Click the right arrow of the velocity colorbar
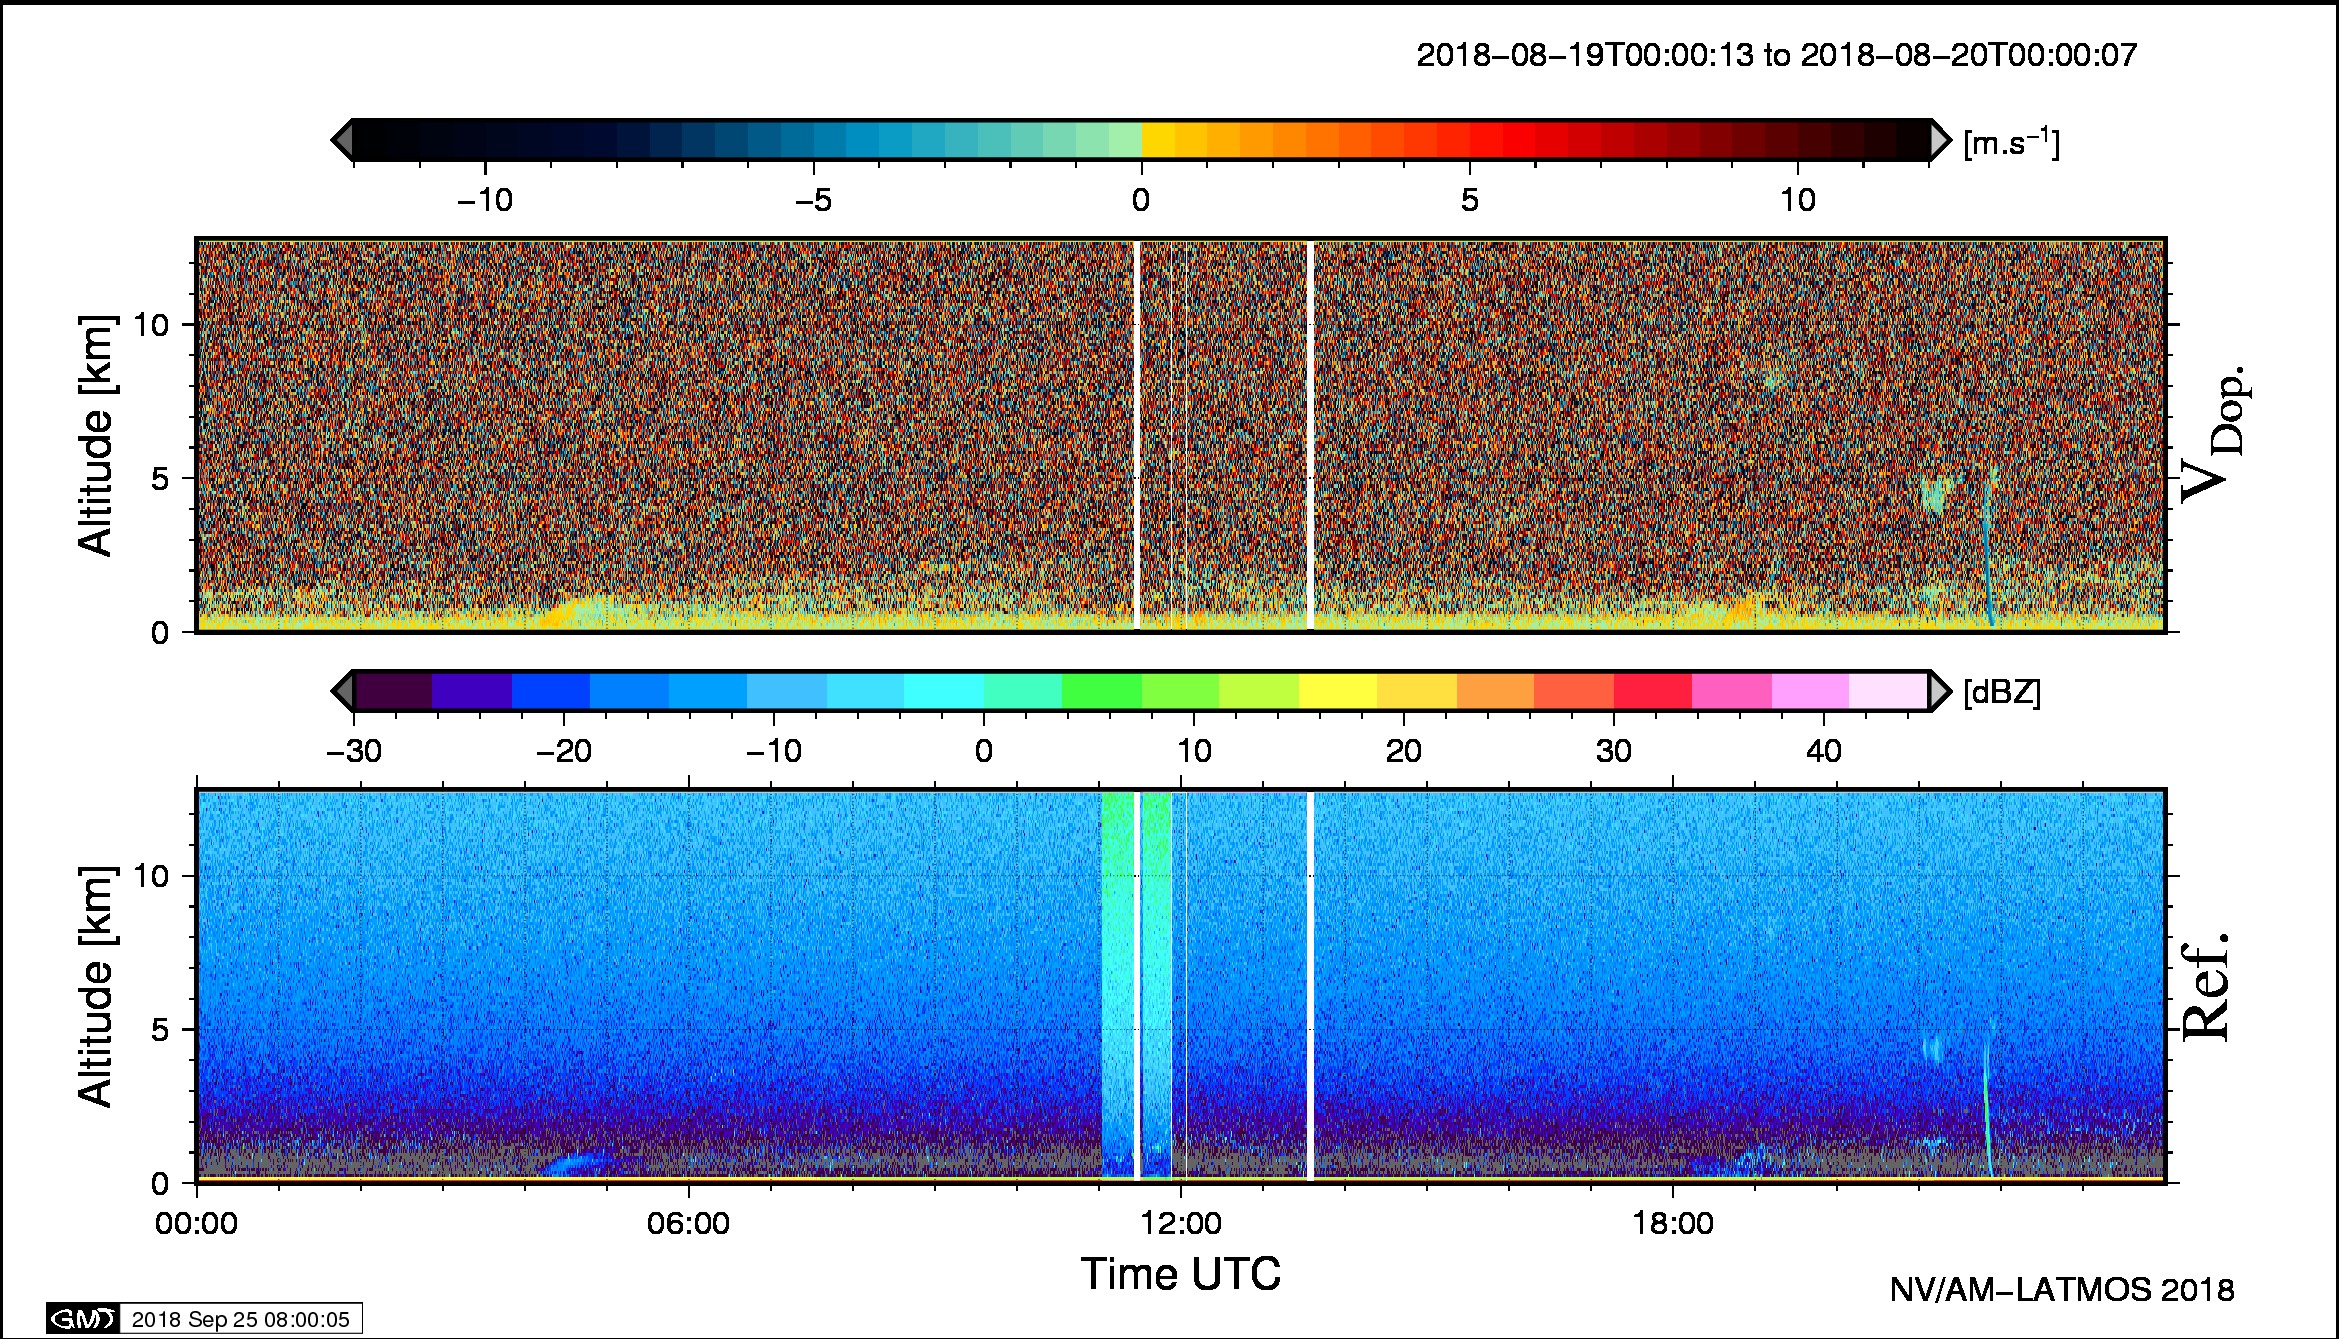Image resolution: width=2339 pixels, height=1339 pixels. [x=1939, y=140]
